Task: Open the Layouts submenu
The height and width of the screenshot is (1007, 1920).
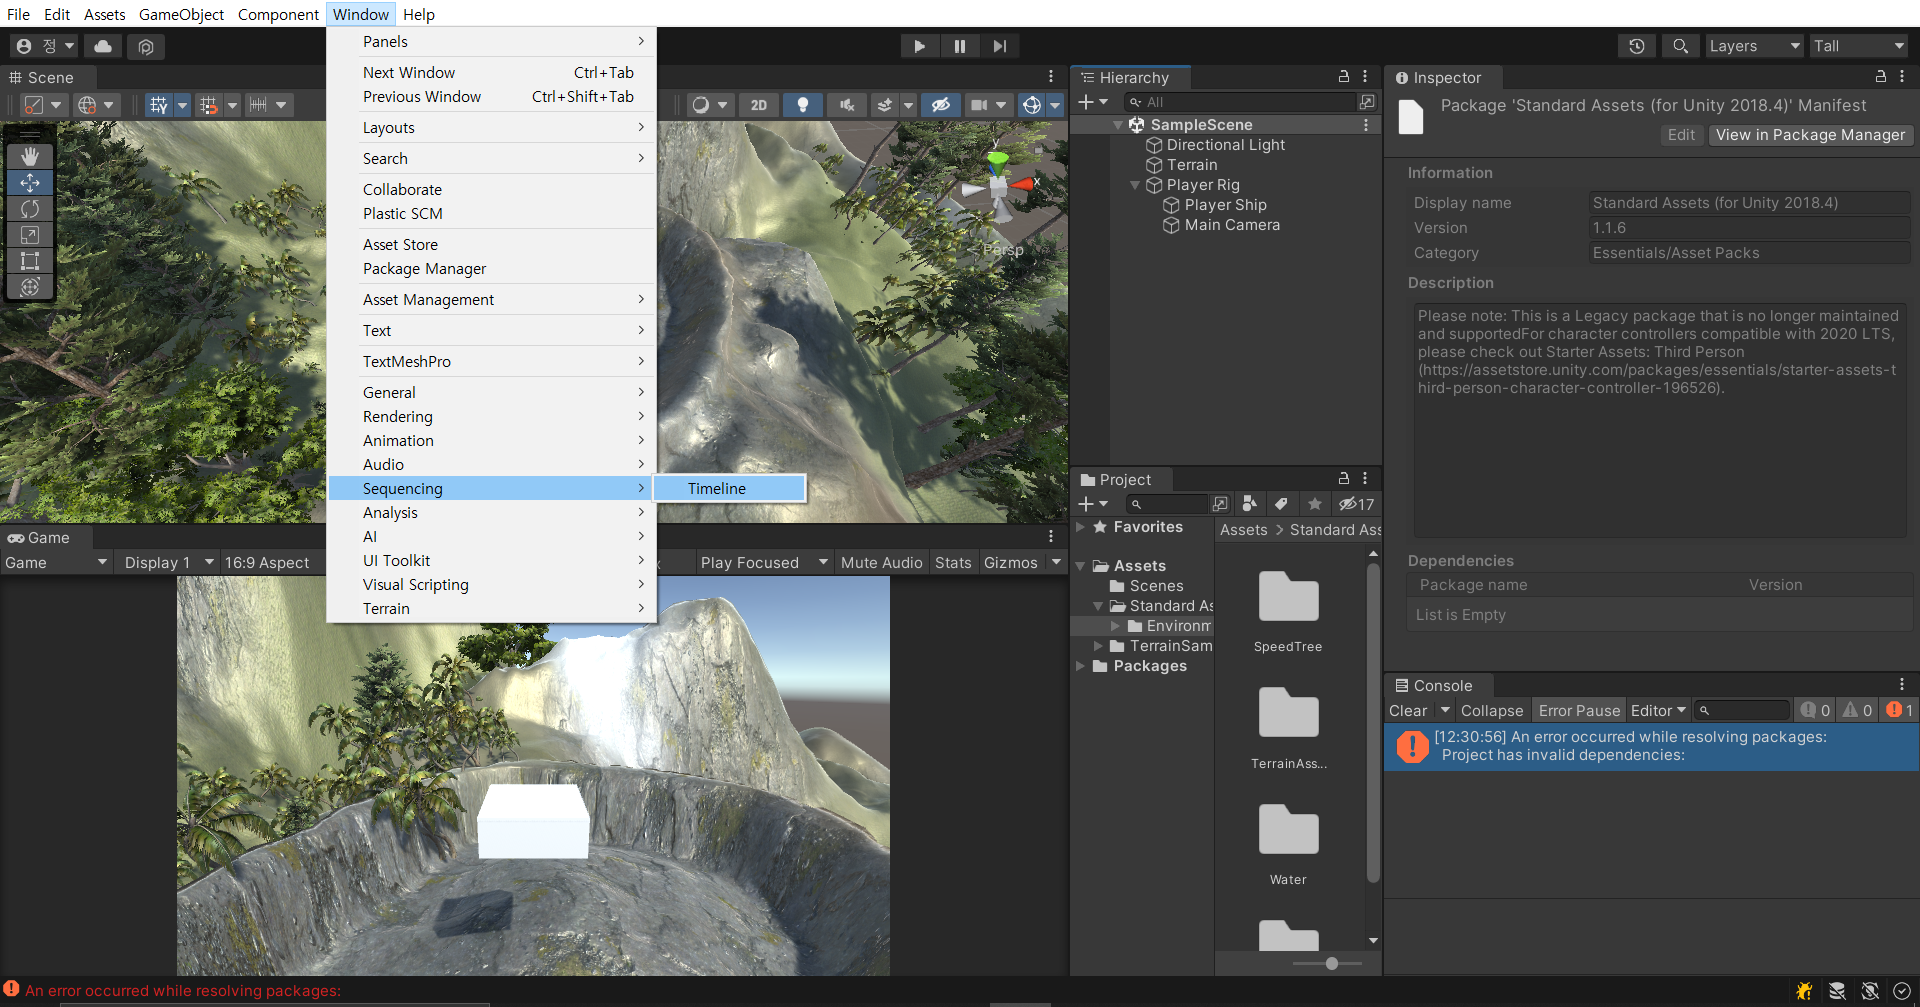Action: (492, 127)
